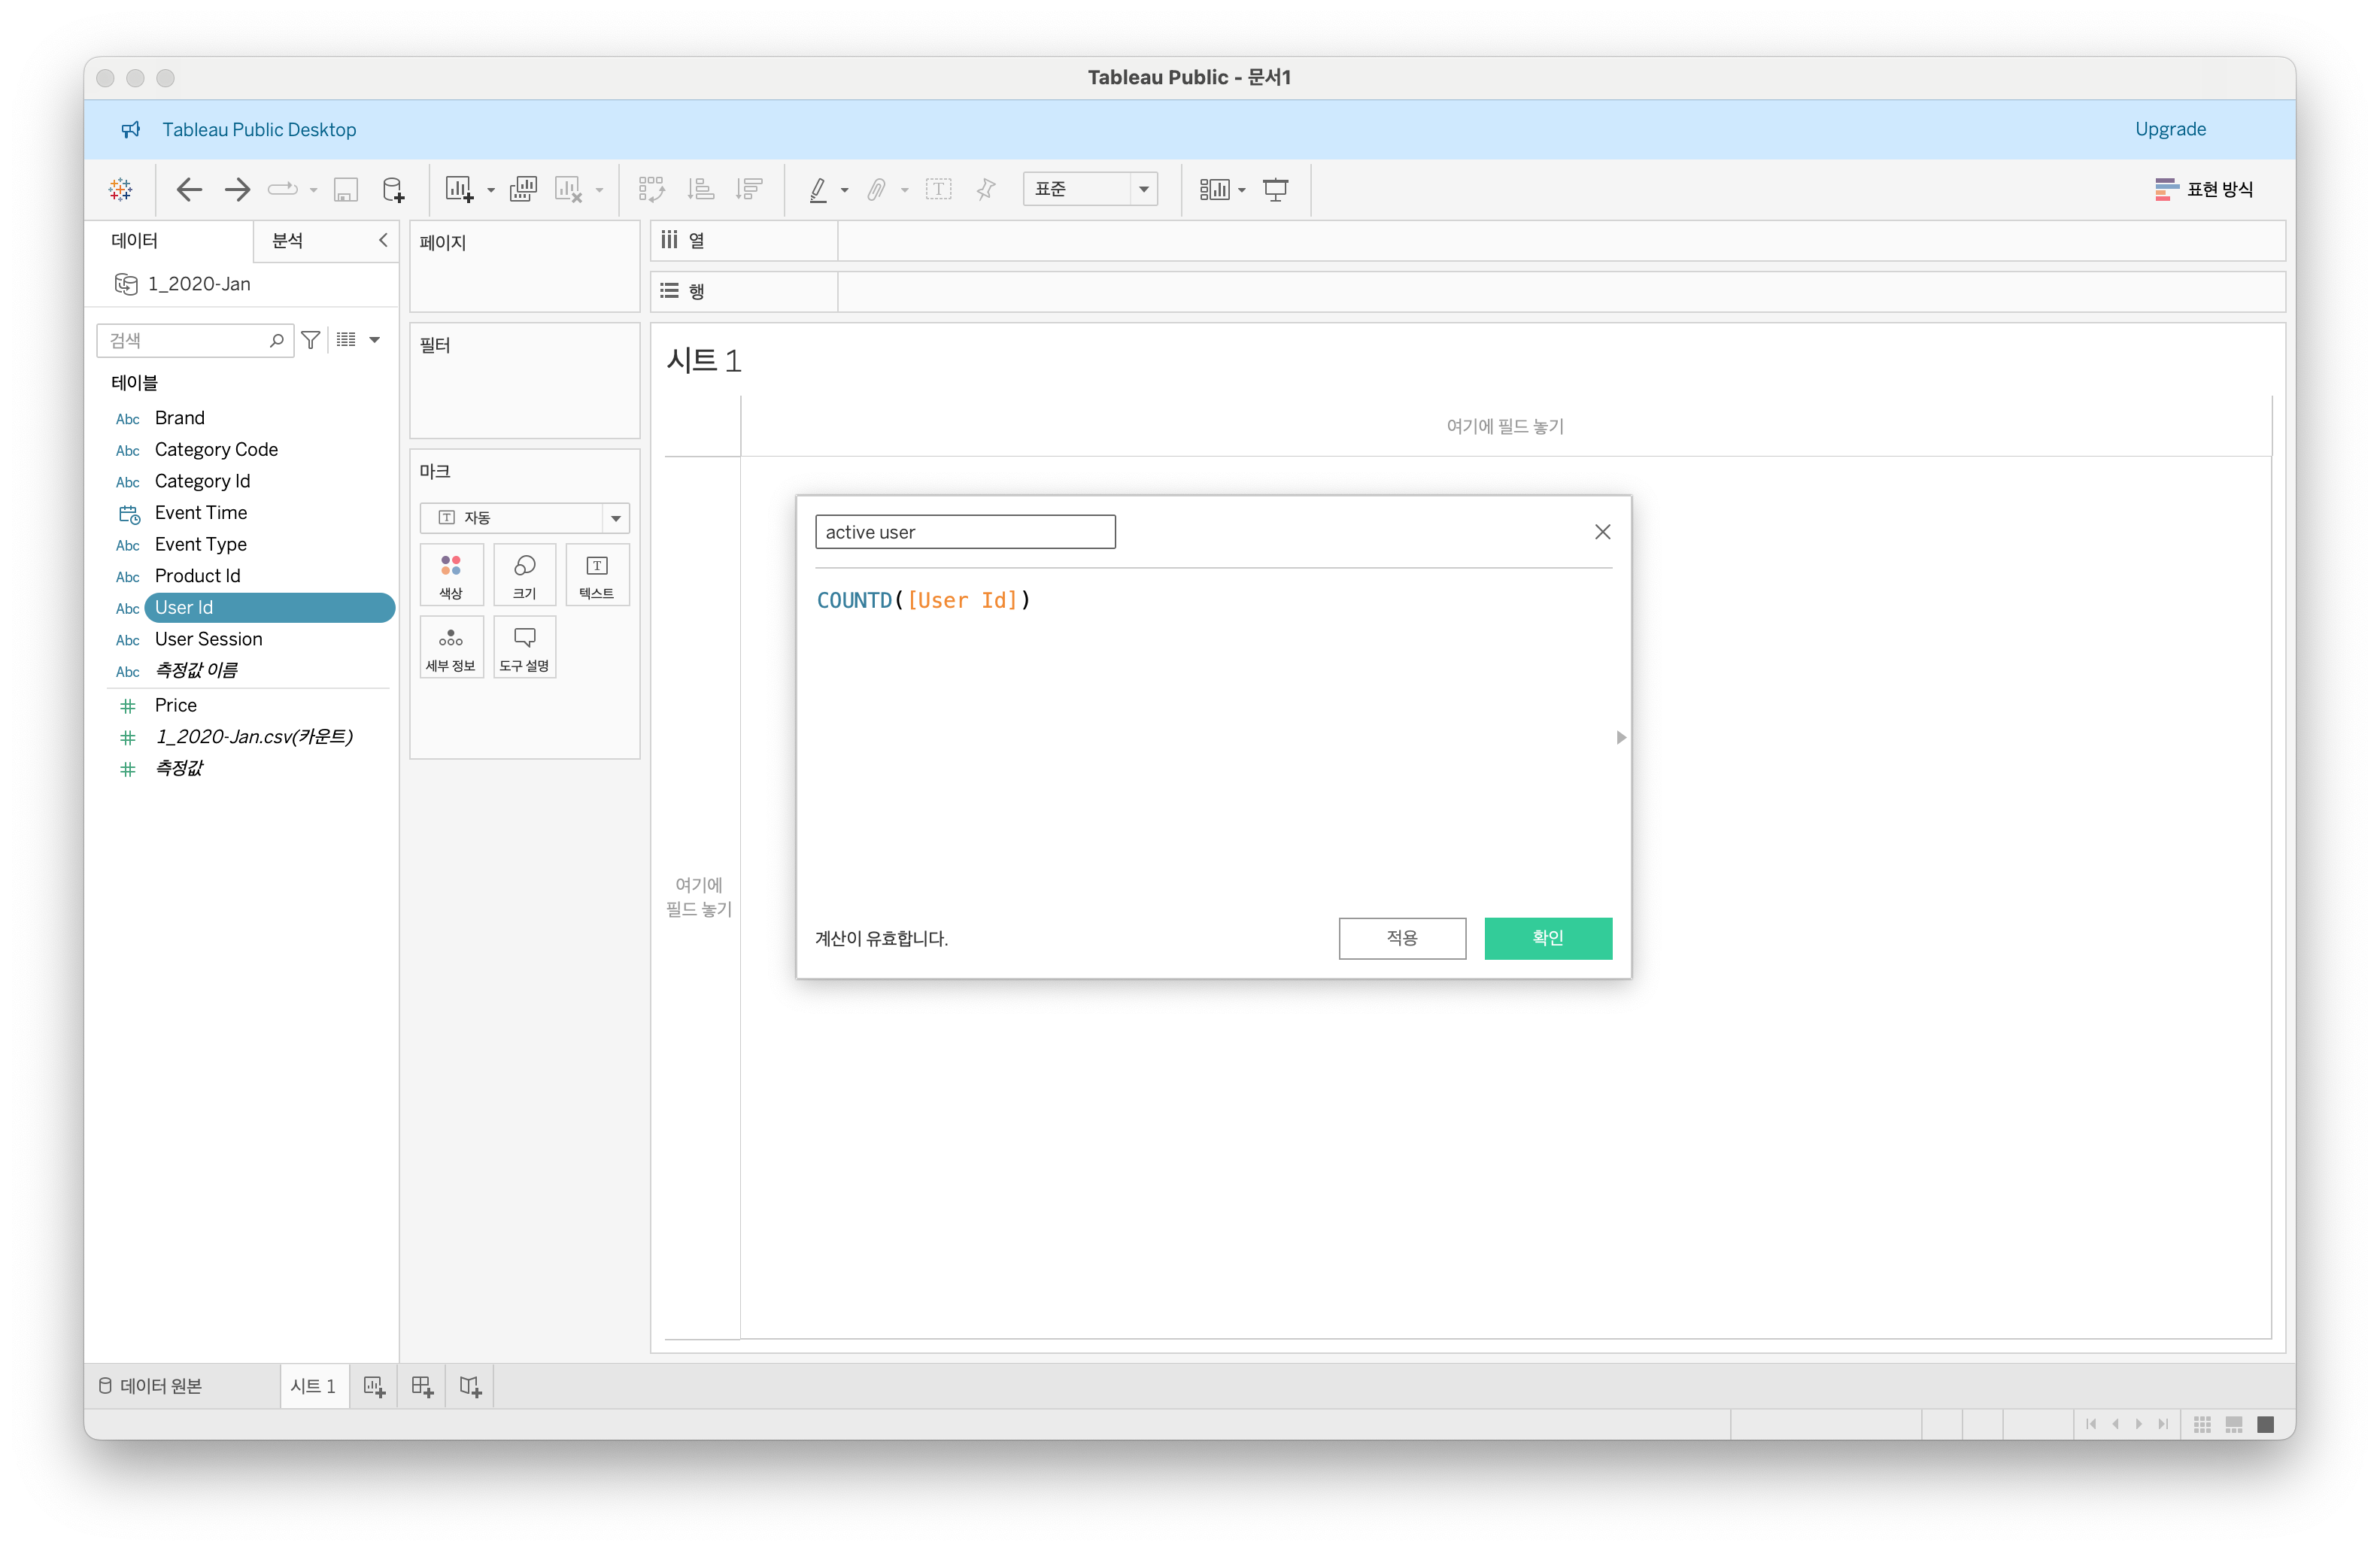The width and height of the screenshot is (2380, 1551).
Task: Toggle the 표현 방식 Show Me panel
Action: 2204,189
